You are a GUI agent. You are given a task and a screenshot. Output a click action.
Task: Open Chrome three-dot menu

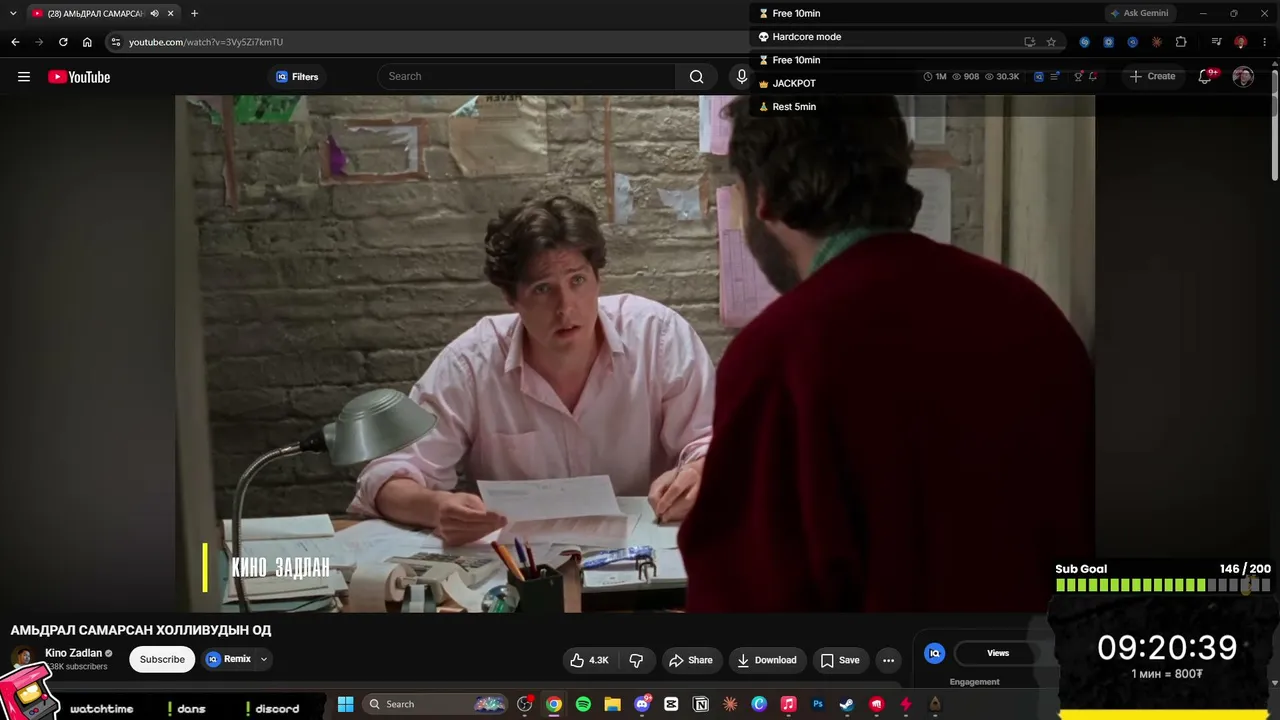[1265, 42]
